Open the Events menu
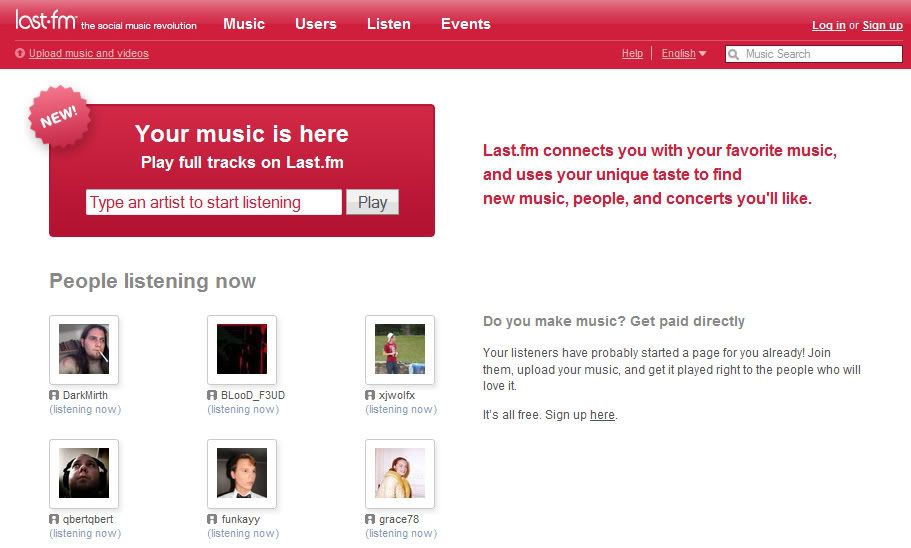This screenshot has width=911, height=548. (x=465, y=24)
